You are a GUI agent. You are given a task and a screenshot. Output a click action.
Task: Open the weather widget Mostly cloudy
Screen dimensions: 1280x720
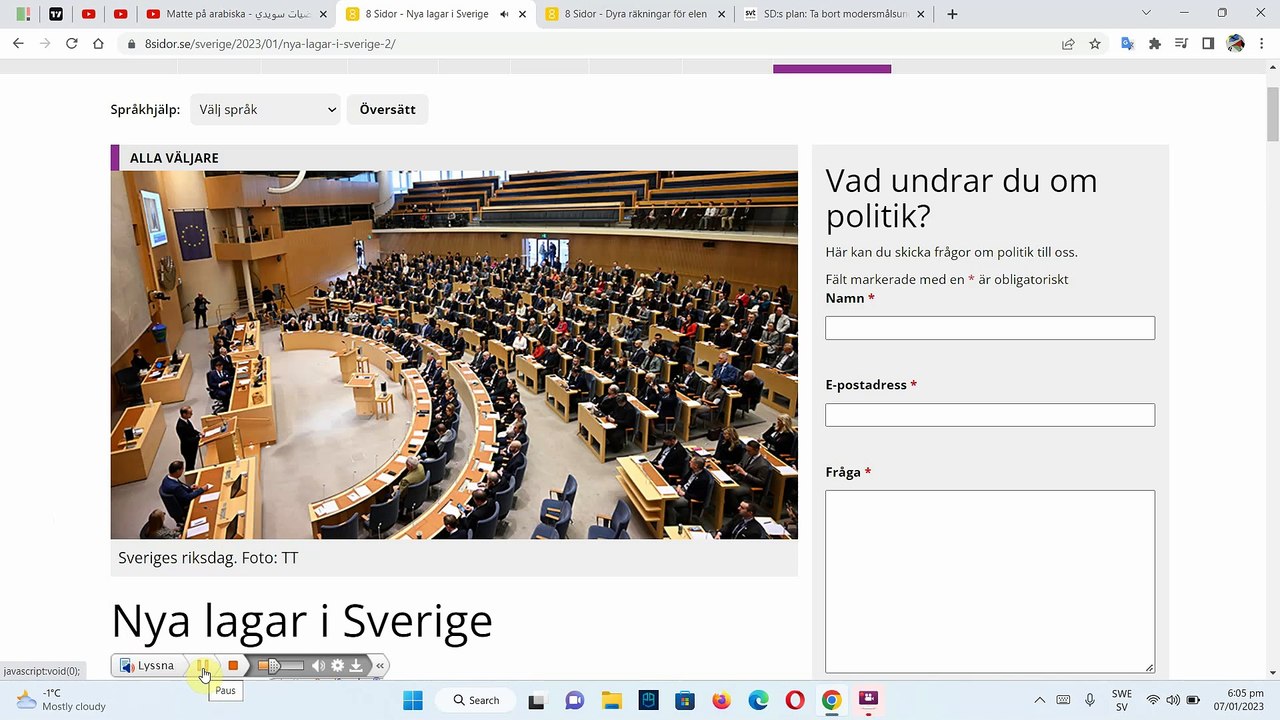click(x=62, y=700)
